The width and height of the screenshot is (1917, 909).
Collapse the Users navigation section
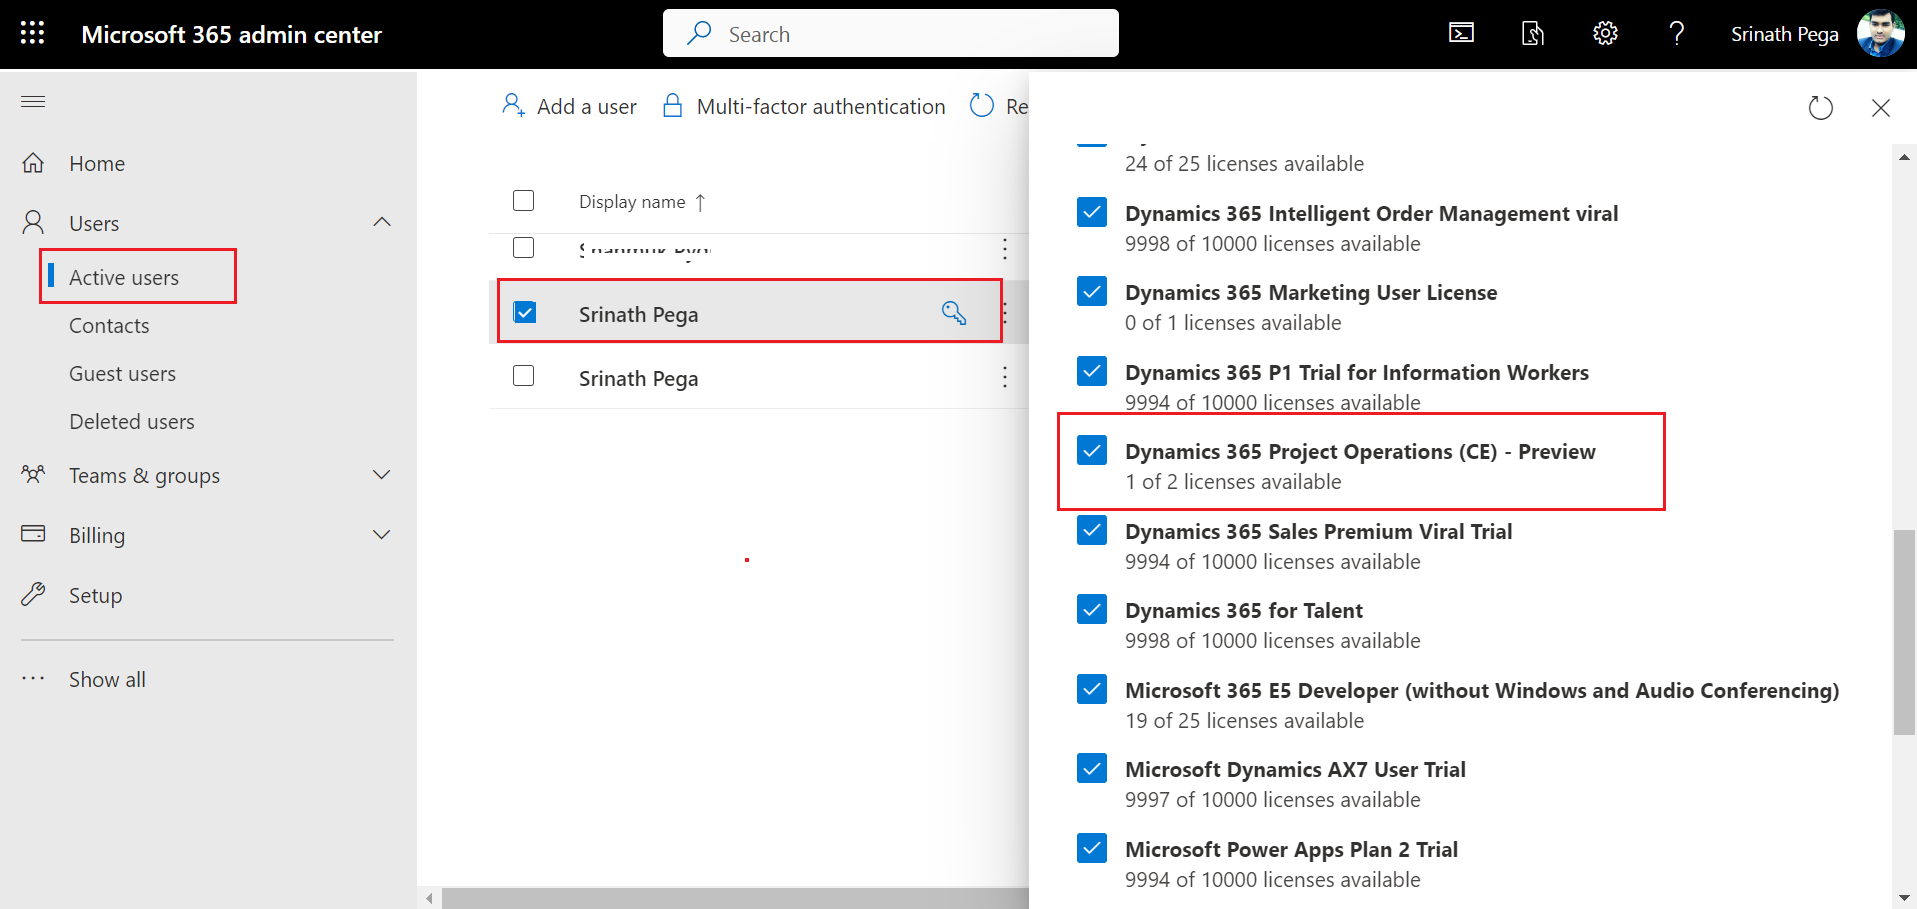coord(381,222)
